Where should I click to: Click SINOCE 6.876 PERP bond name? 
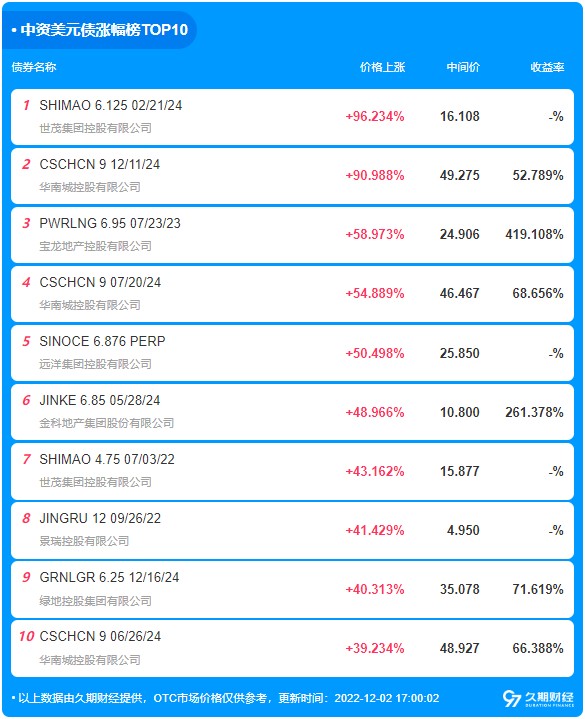tap(102, 341)
